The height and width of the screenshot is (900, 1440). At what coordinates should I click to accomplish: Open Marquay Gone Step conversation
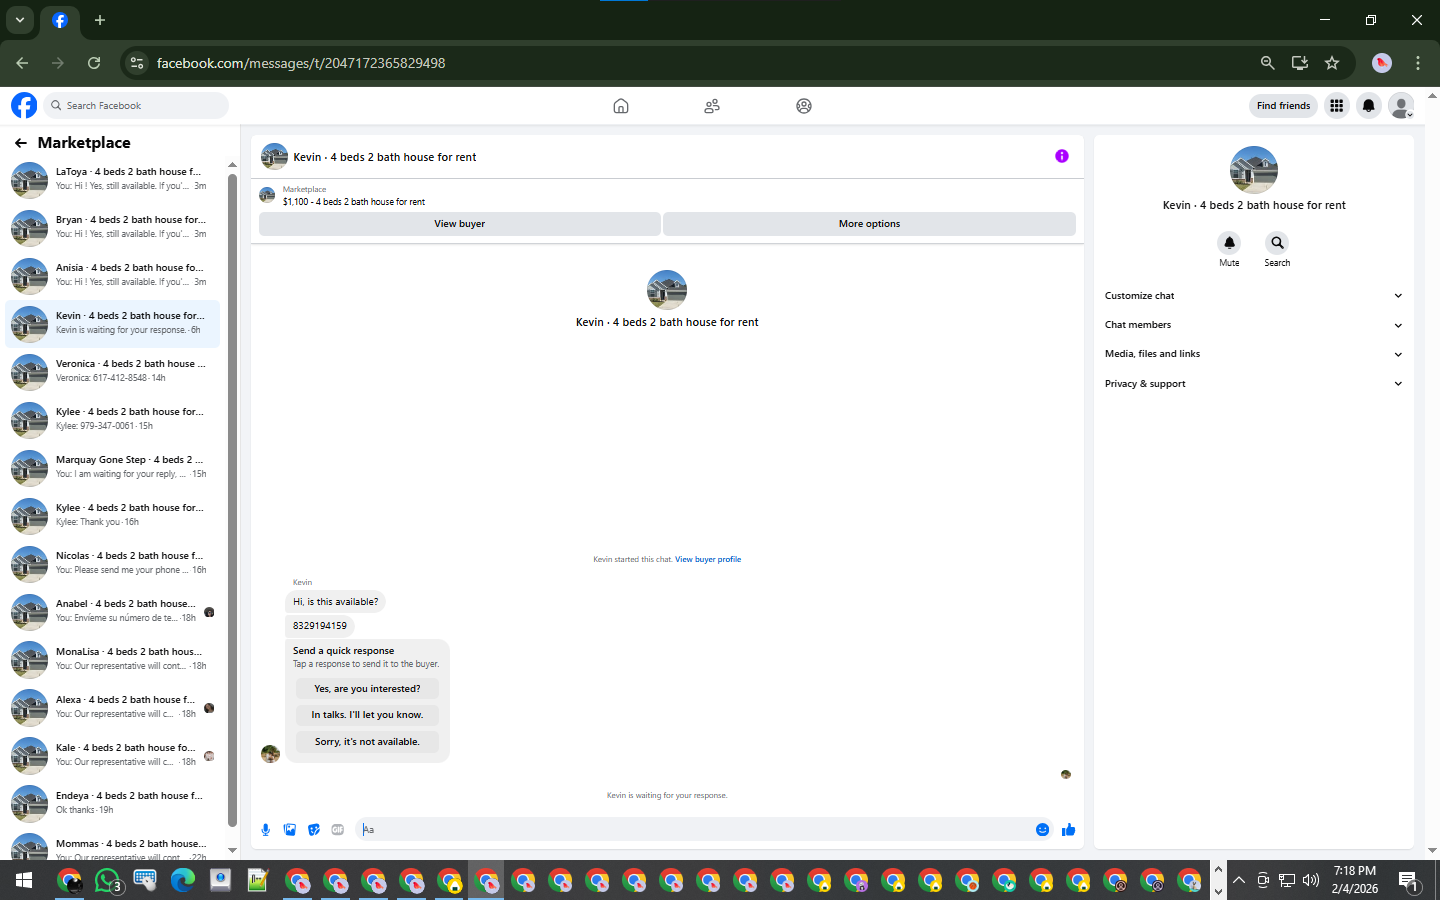(x=113, y=467)
